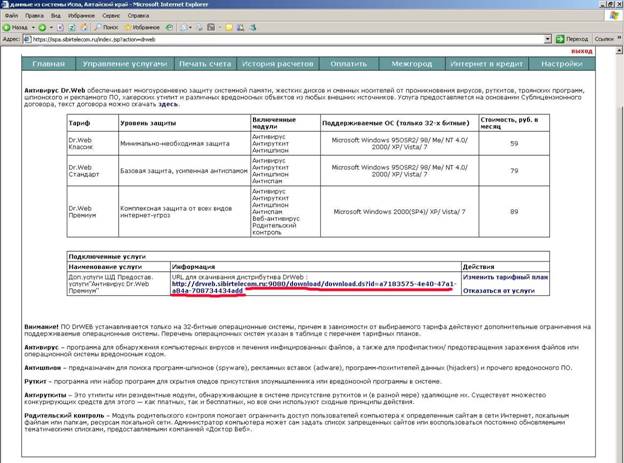Click the price 59 cell
This screenshot has width=624, height=463.
click(514, 143)
